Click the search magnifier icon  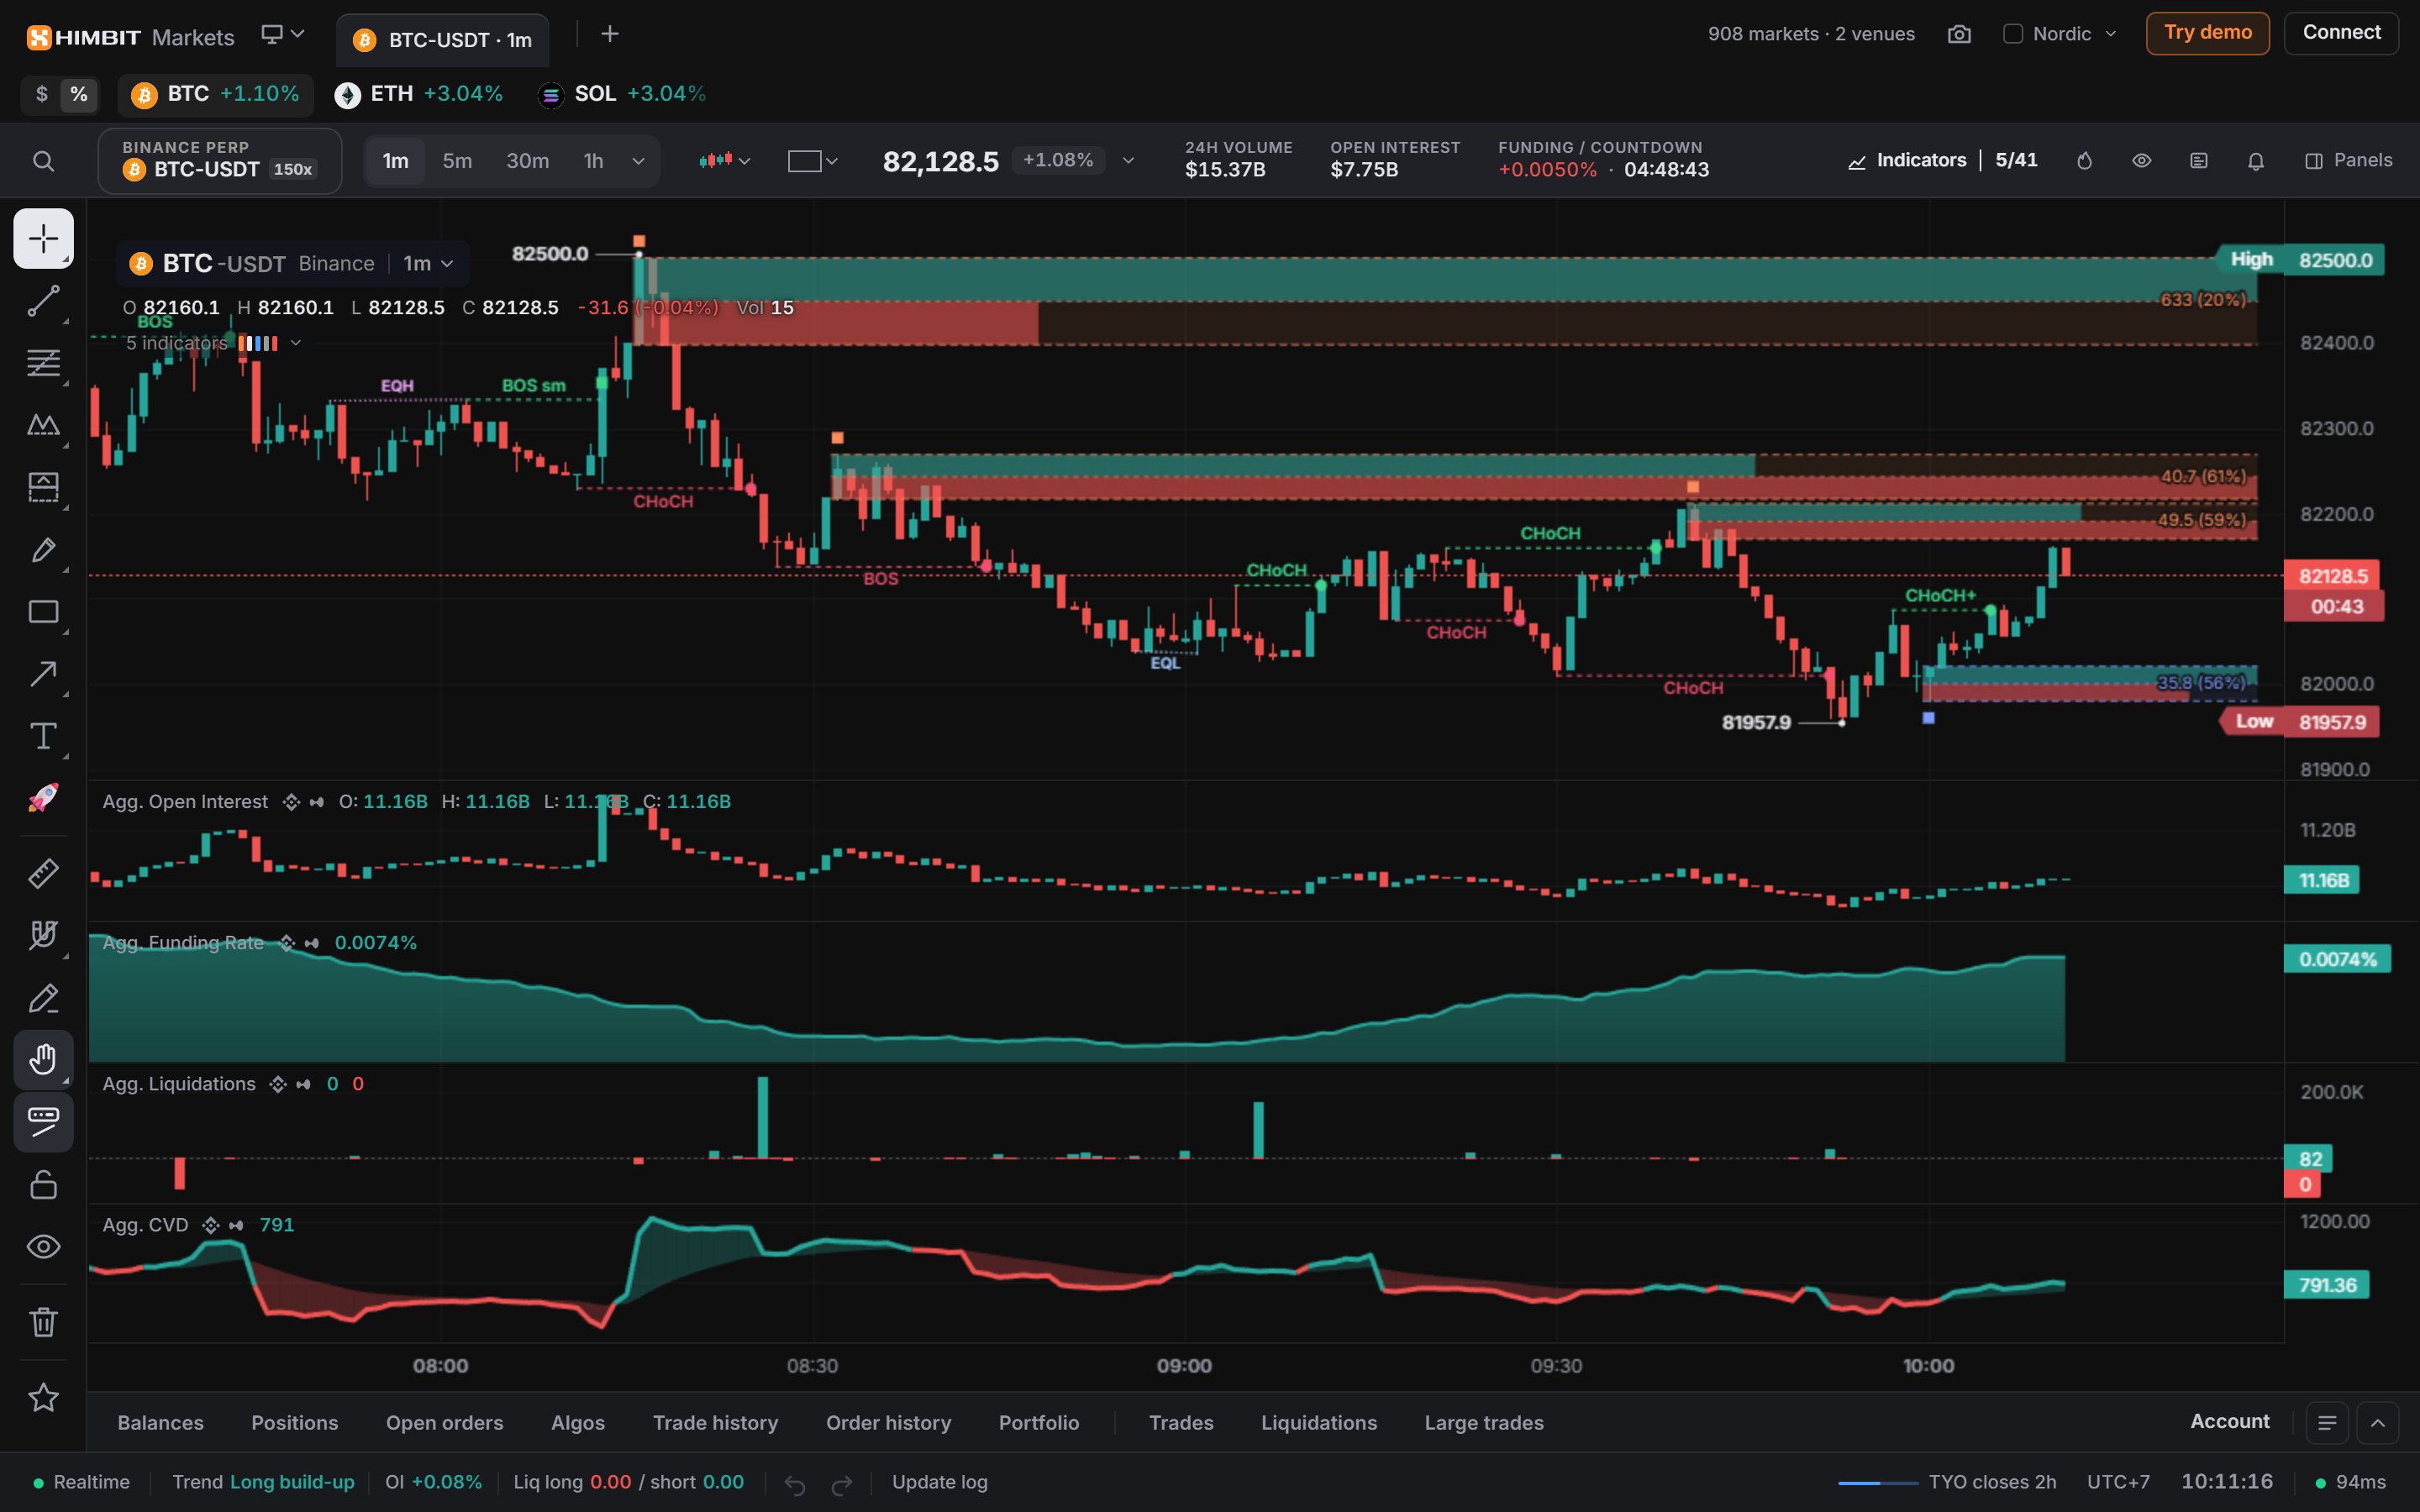(43, 161)
